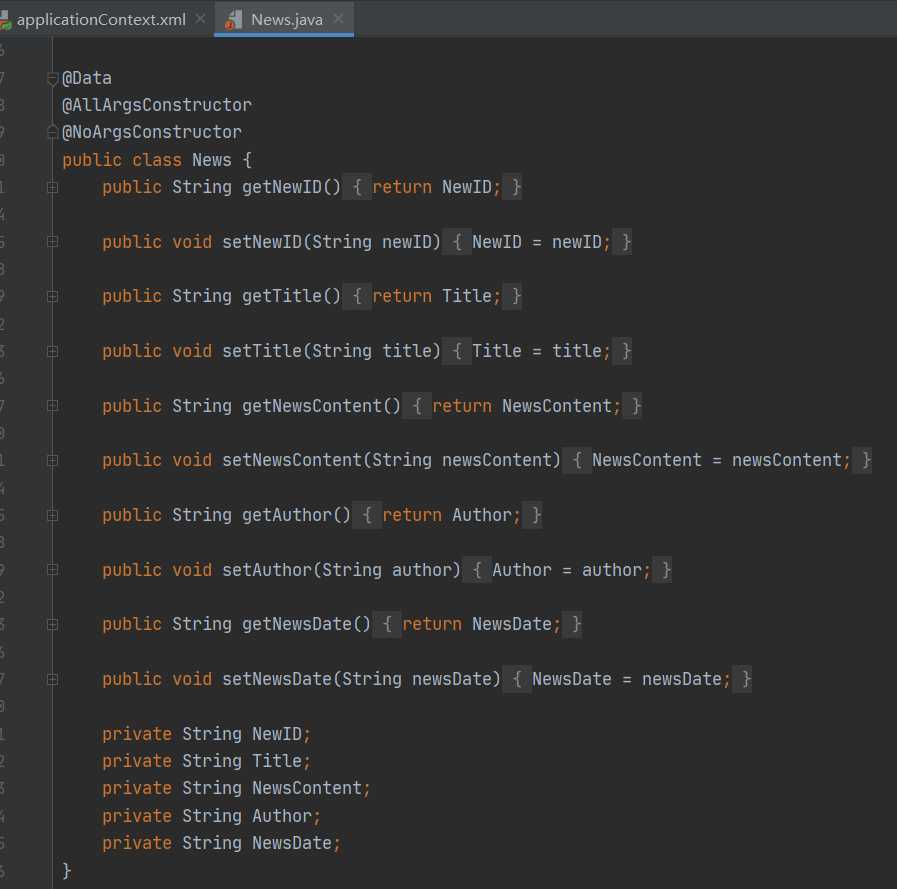The width and height of the screenshot is (897, 889).
Task: Place cursor on setAuthor method name
Action: point(267,570)
